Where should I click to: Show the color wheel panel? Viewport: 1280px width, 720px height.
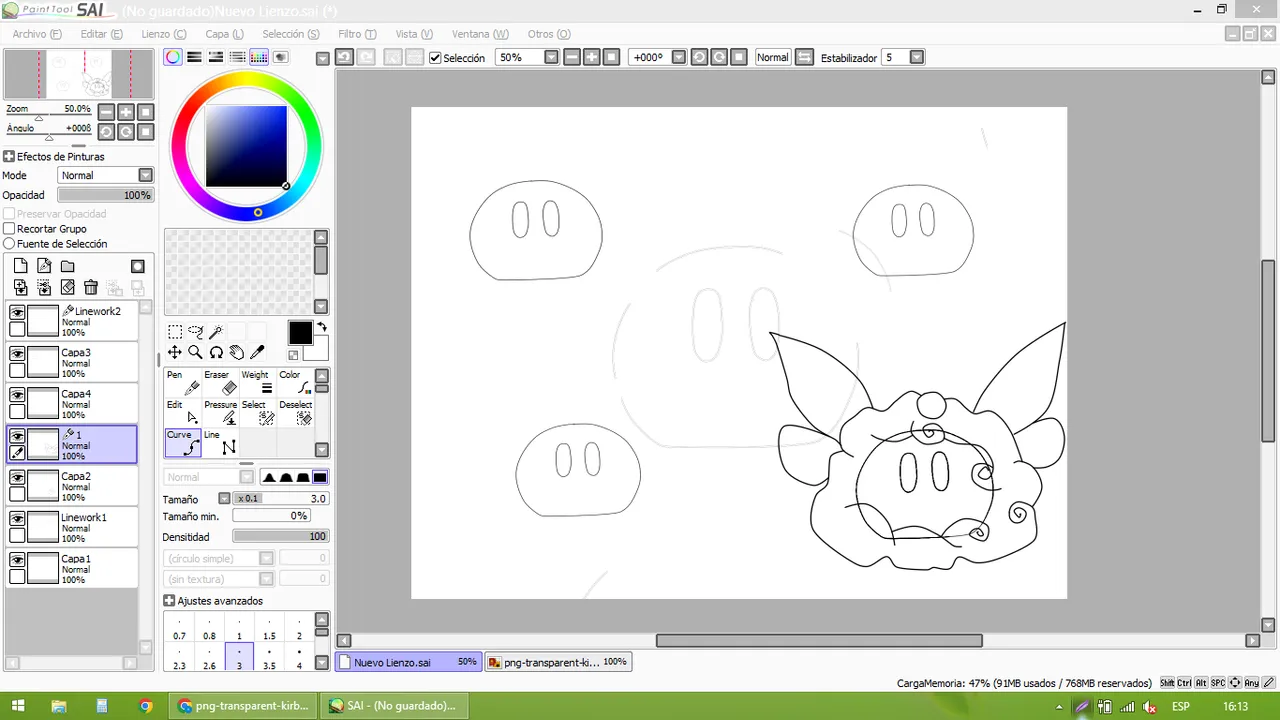tap(173, 57)
